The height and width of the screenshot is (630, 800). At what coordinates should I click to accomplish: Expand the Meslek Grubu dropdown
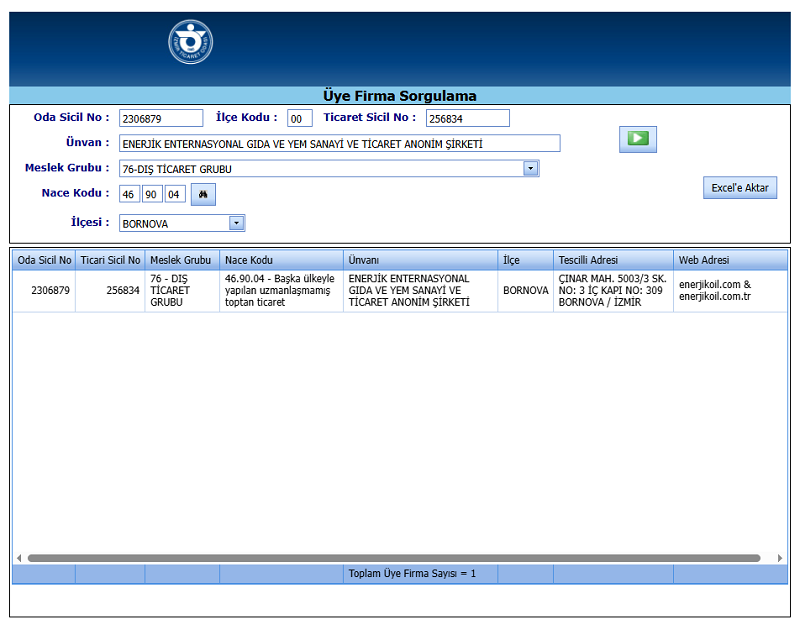tap(531, 169)
